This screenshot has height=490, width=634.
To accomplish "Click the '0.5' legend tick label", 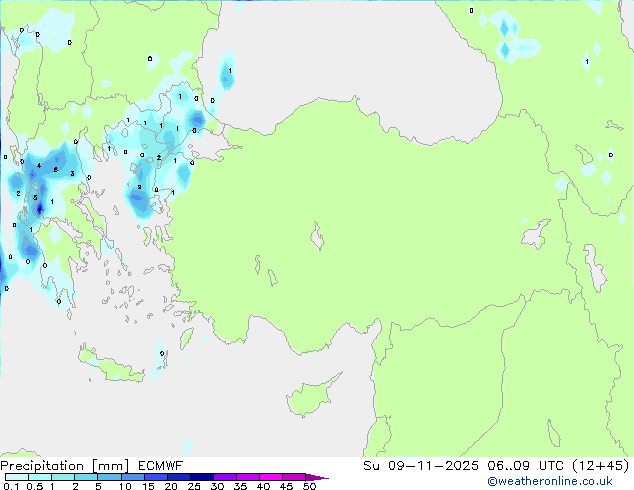I will (35, 486).
